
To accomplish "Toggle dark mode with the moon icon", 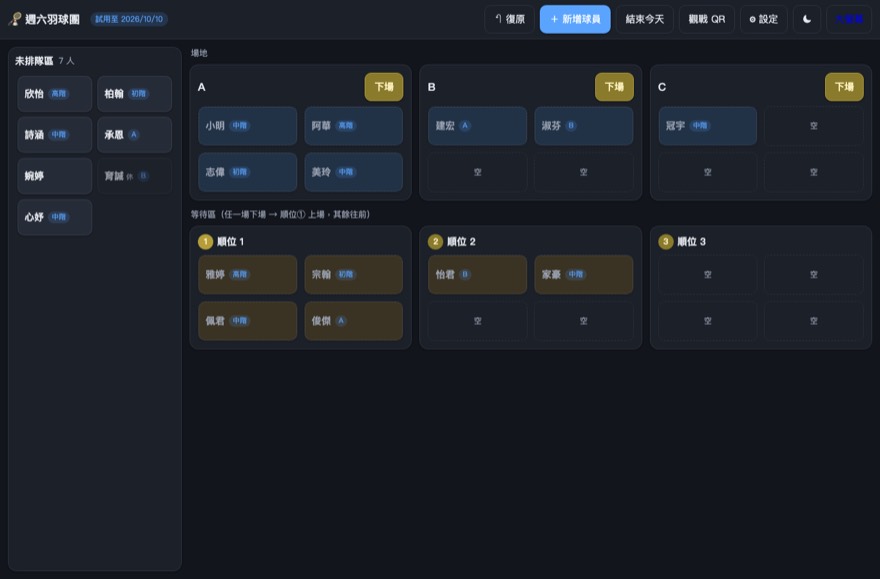I will point(806,19).
